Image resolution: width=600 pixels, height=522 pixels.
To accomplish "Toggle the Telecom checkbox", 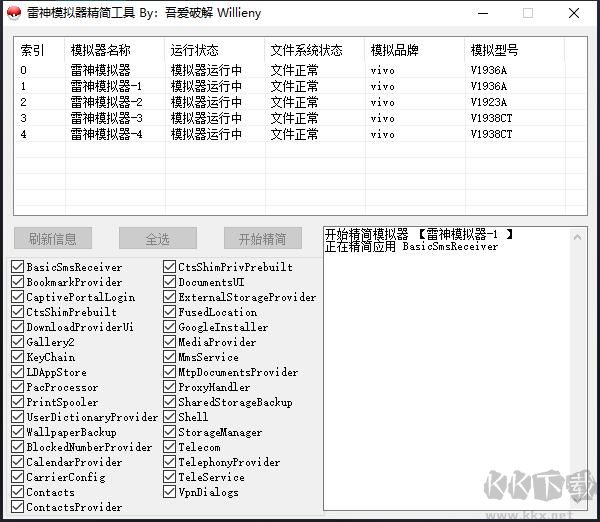I will [169, 447].
